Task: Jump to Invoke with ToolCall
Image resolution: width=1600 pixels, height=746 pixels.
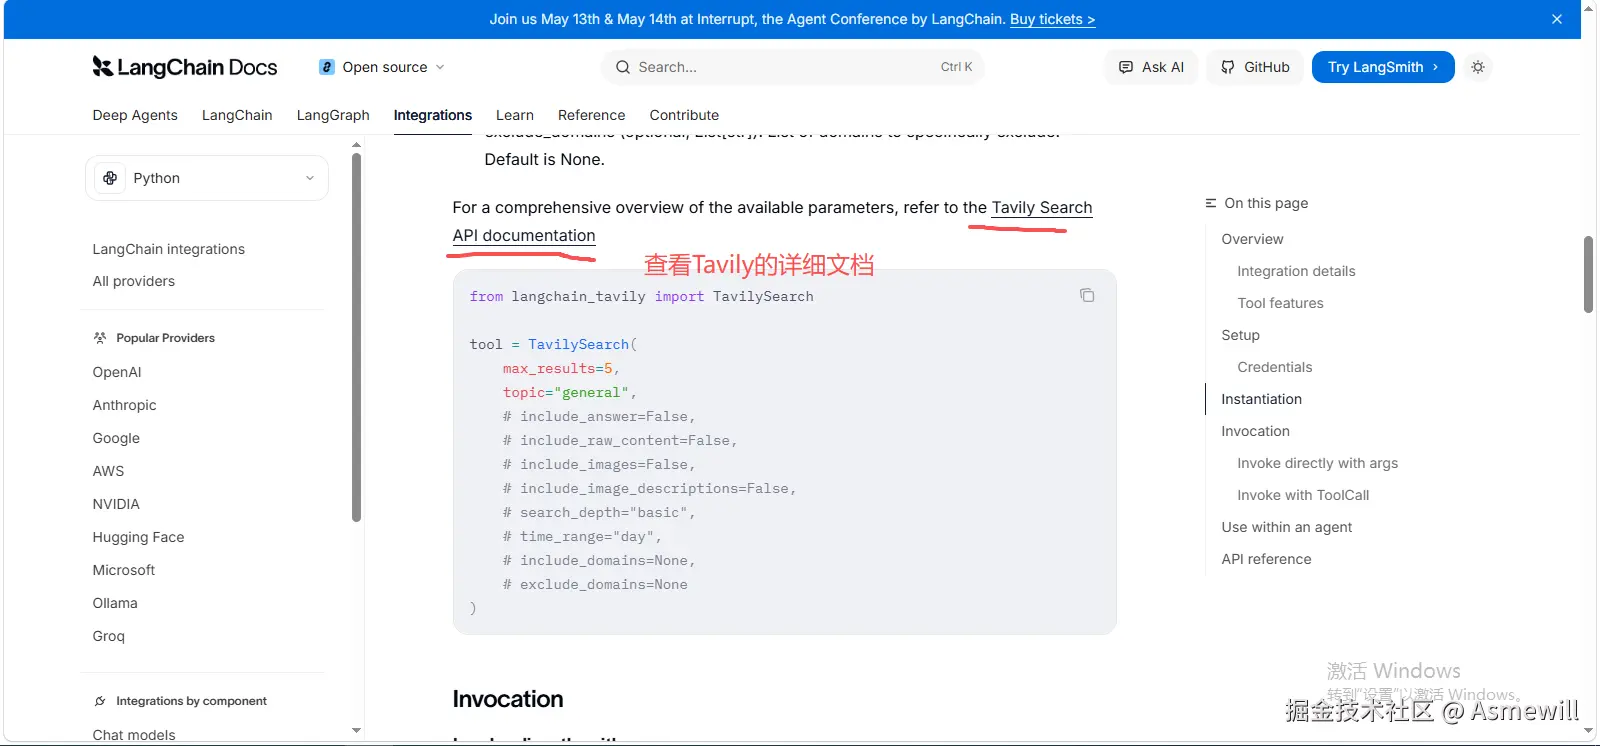Action: [1303, 495]
